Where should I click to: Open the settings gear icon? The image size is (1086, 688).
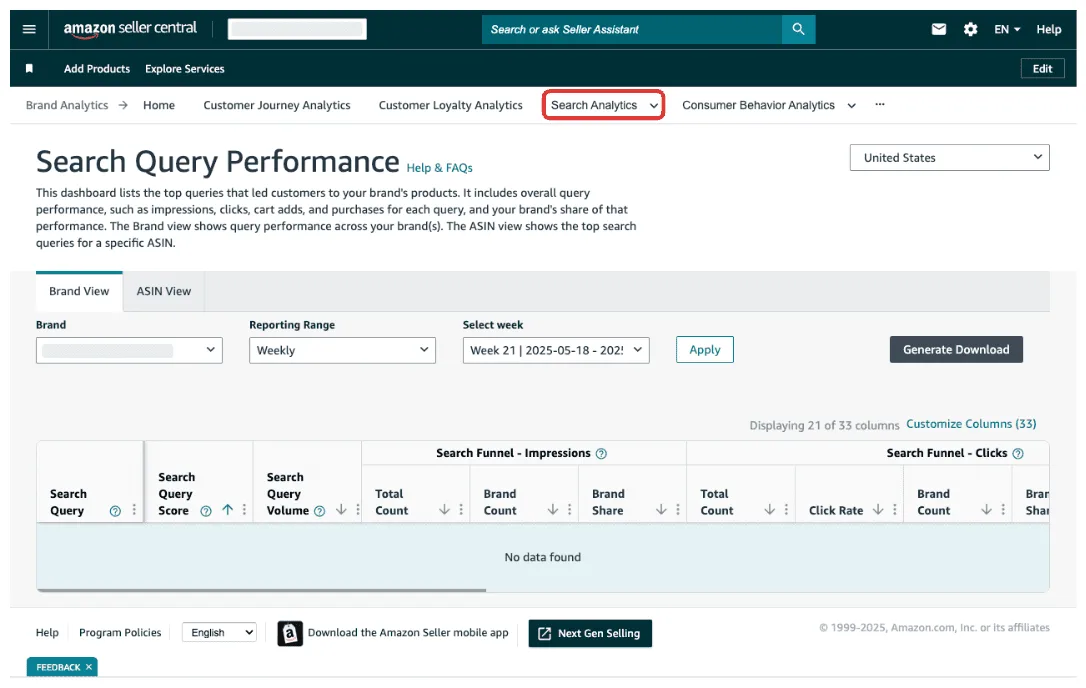pos(970,29)
